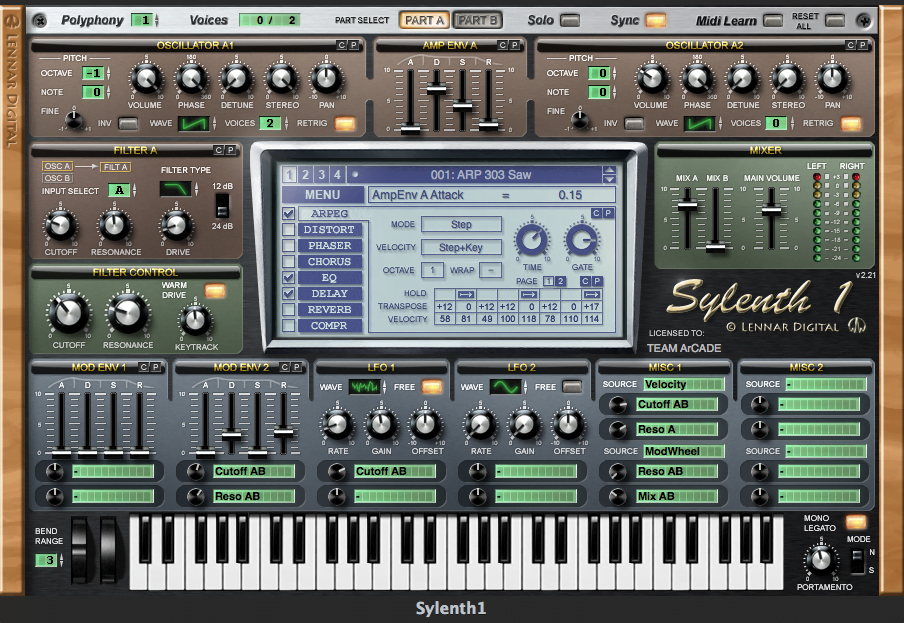
Task: Click the Oscillator A1 detune knob
Action: pyautogui.click(x=236, y=79)
